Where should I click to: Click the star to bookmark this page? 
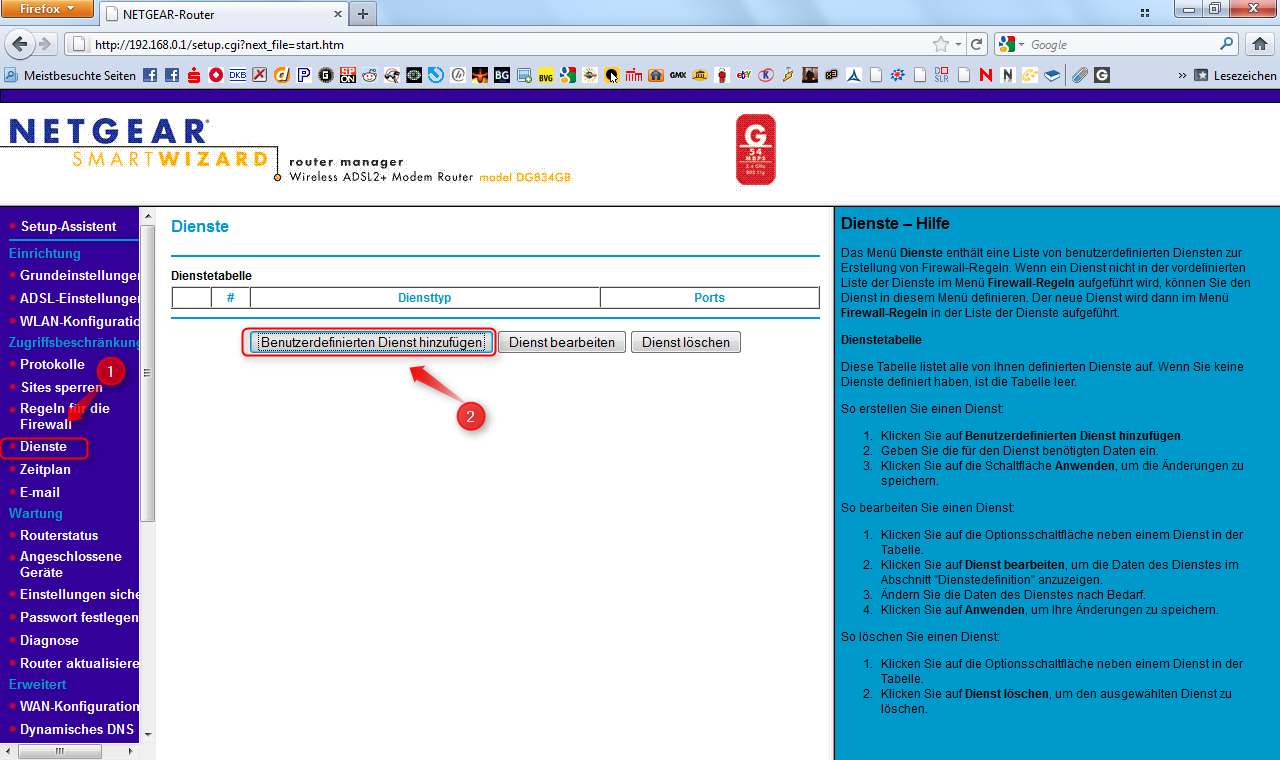[938, 44]
